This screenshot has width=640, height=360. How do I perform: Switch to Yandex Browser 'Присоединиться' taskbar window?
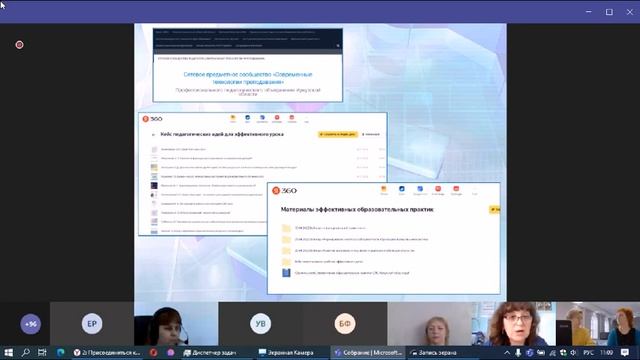[x=107, y=352]
